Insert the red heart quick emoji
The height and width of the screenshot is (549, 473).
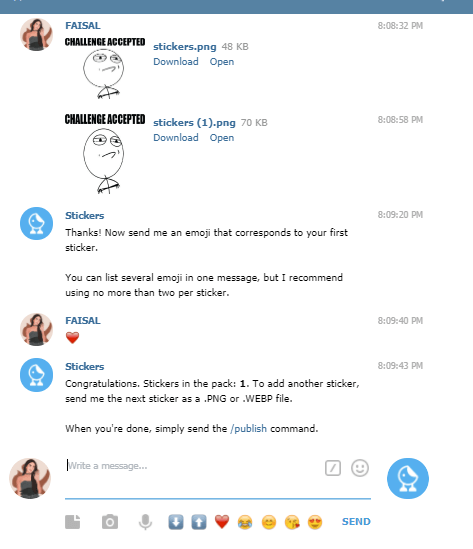coord(222,522)
